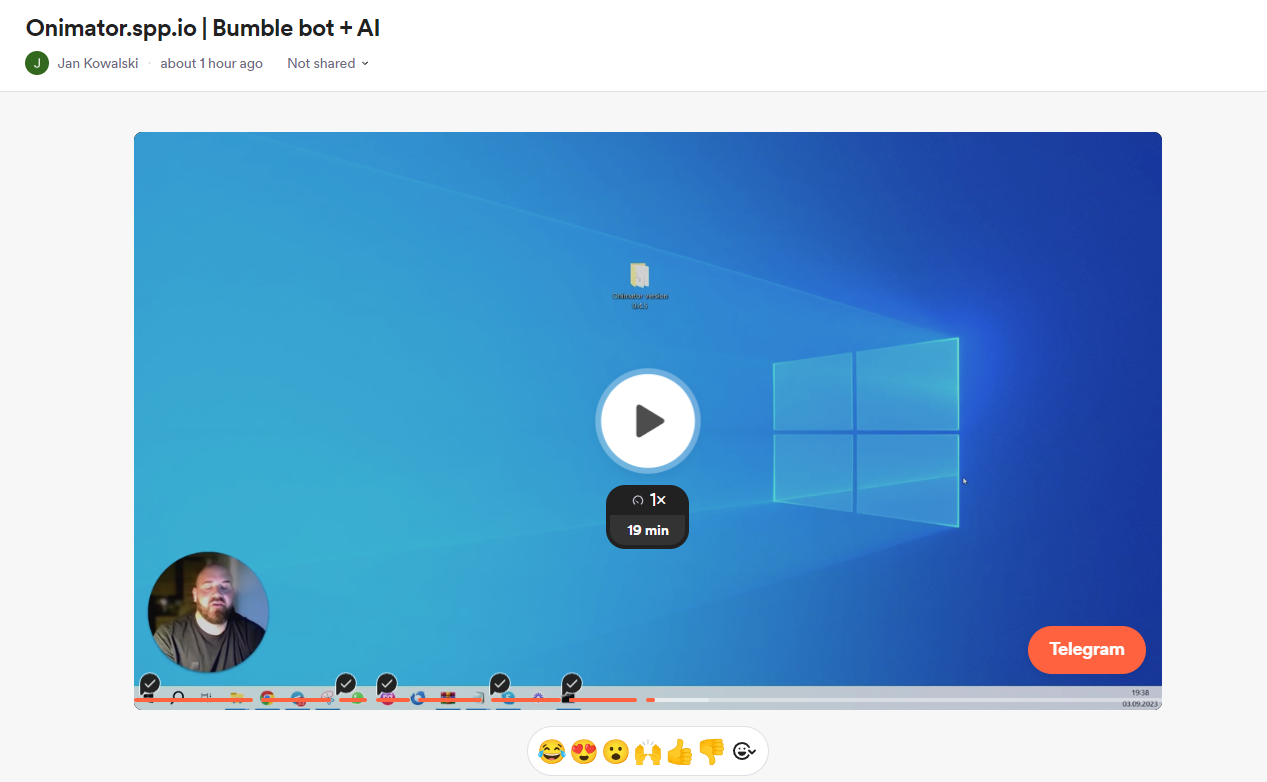Click the orange Telegram button
The width and height of the screenshot is (1267, 782).
click(1087, 650)
